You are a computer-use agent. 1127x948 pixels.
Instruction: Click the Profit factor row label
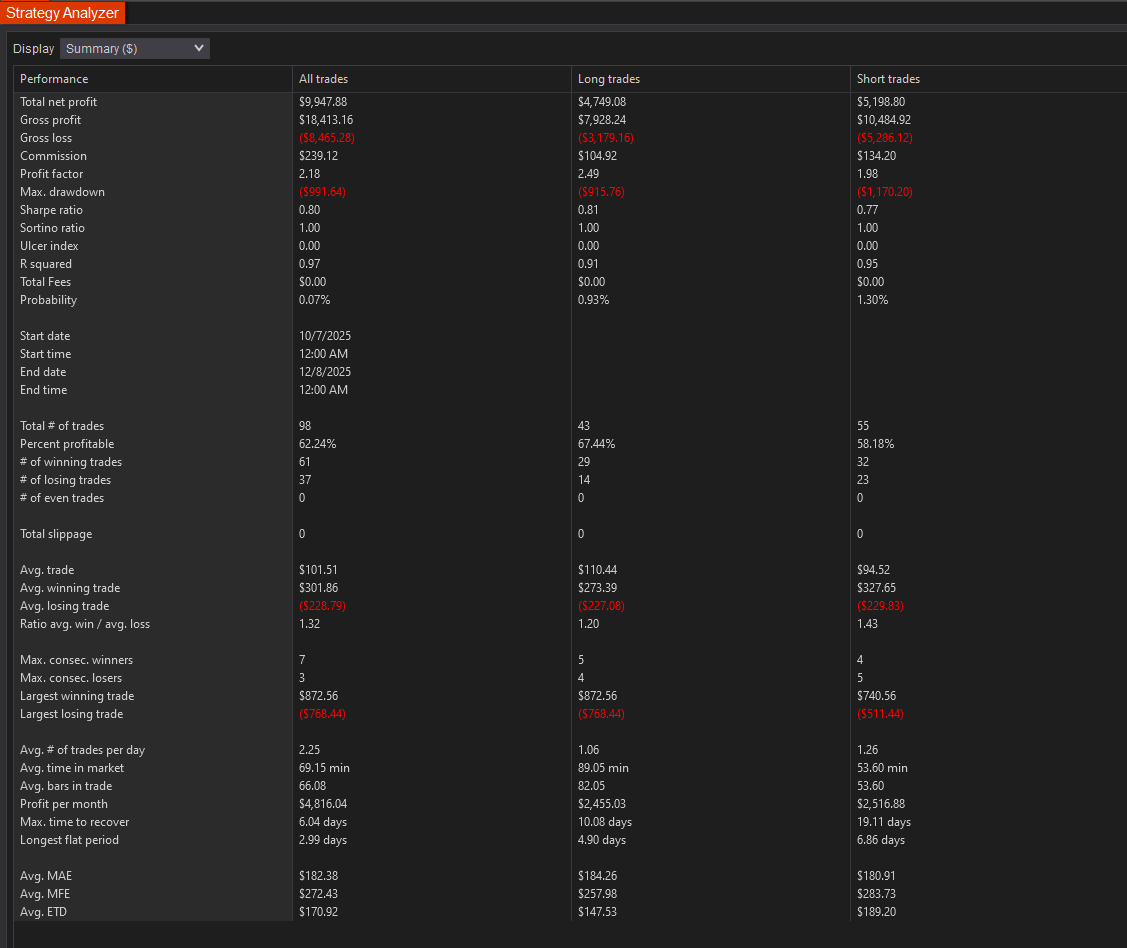[x=51, y=174]
